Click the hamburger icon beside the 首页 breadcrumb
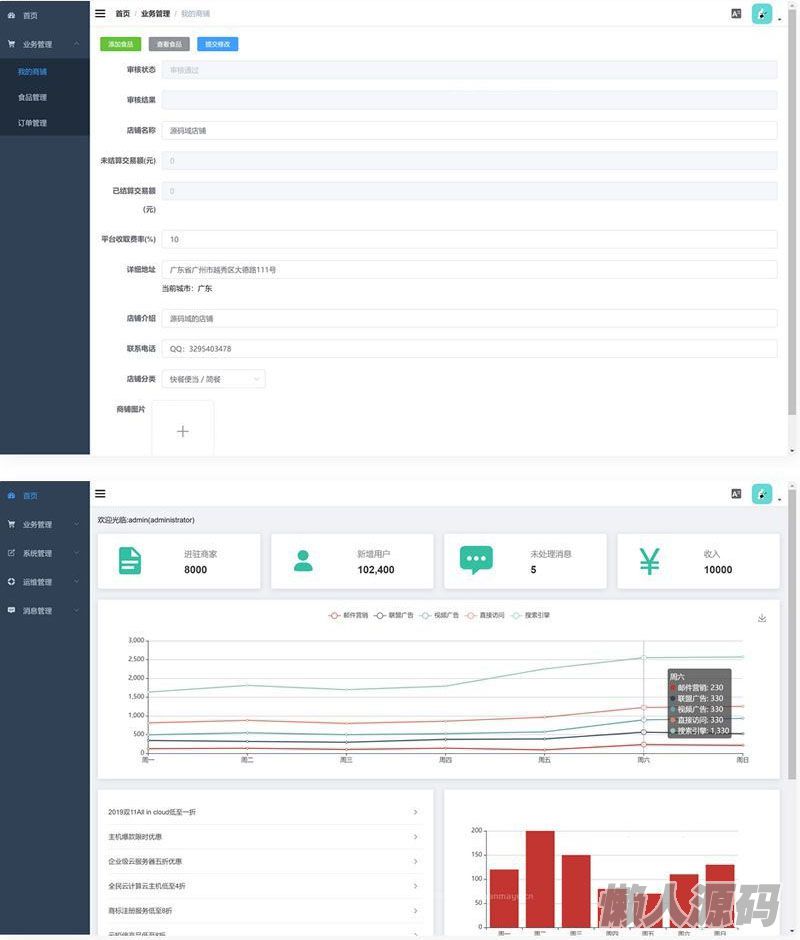The width and height of the screenshot is (800, 940). coord(100,14)
